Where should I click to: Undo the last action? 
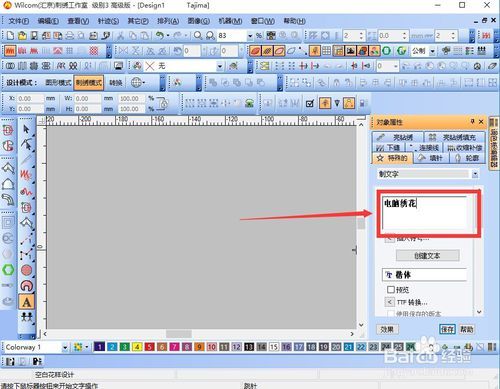tap(160, 35)
